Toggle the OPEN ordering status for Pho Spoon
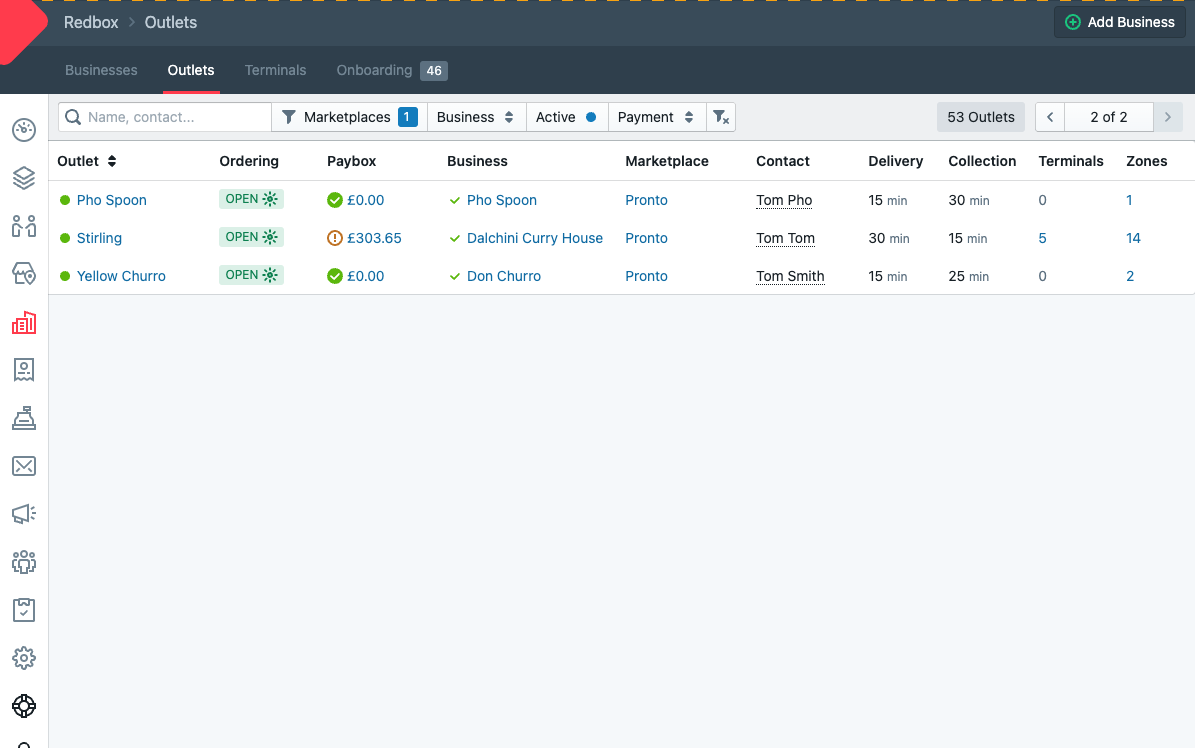This screenshot has width=1195, height=748. tap(251, 199)
